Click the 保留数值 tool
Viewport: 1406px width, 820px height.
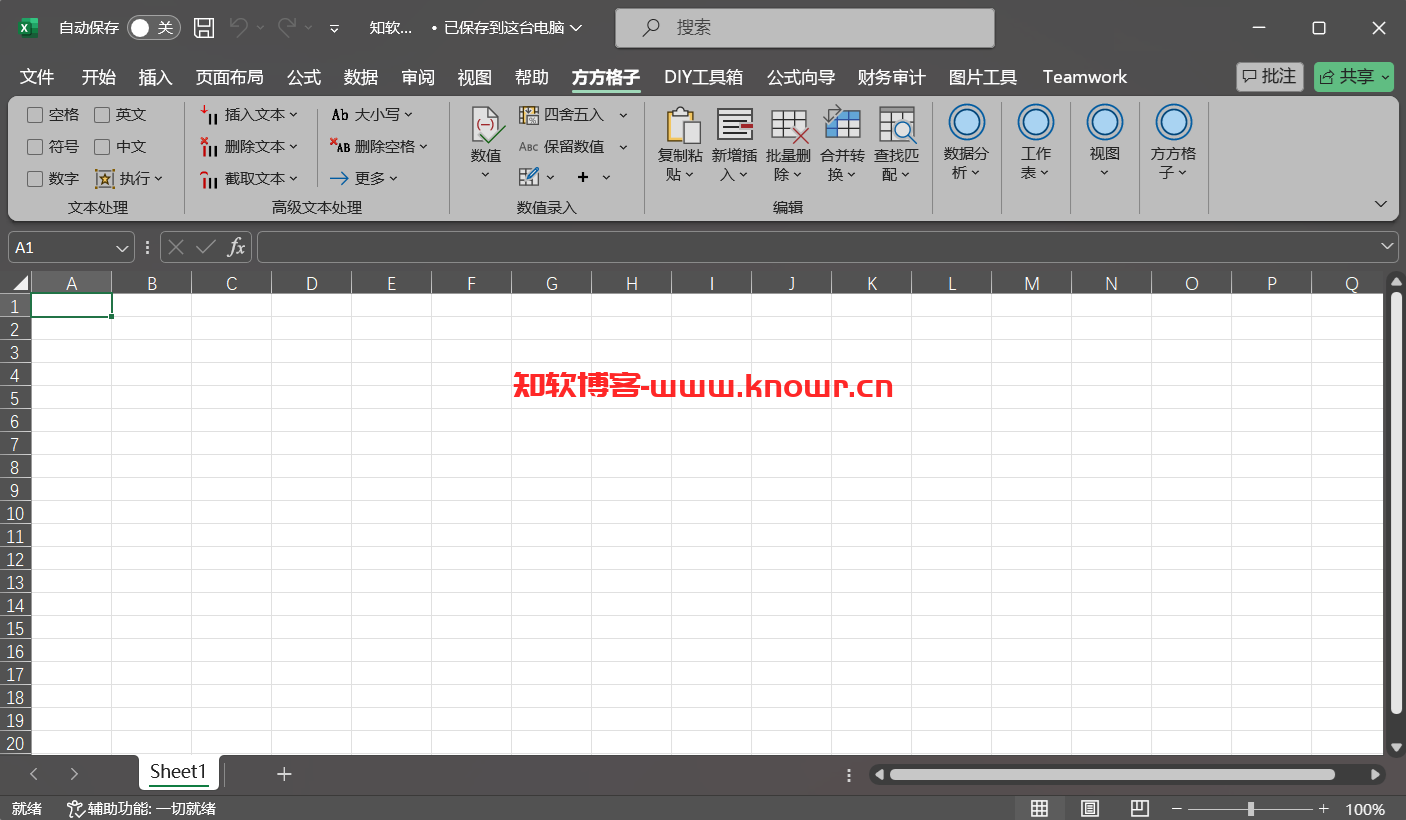click(x=562, y=147)
